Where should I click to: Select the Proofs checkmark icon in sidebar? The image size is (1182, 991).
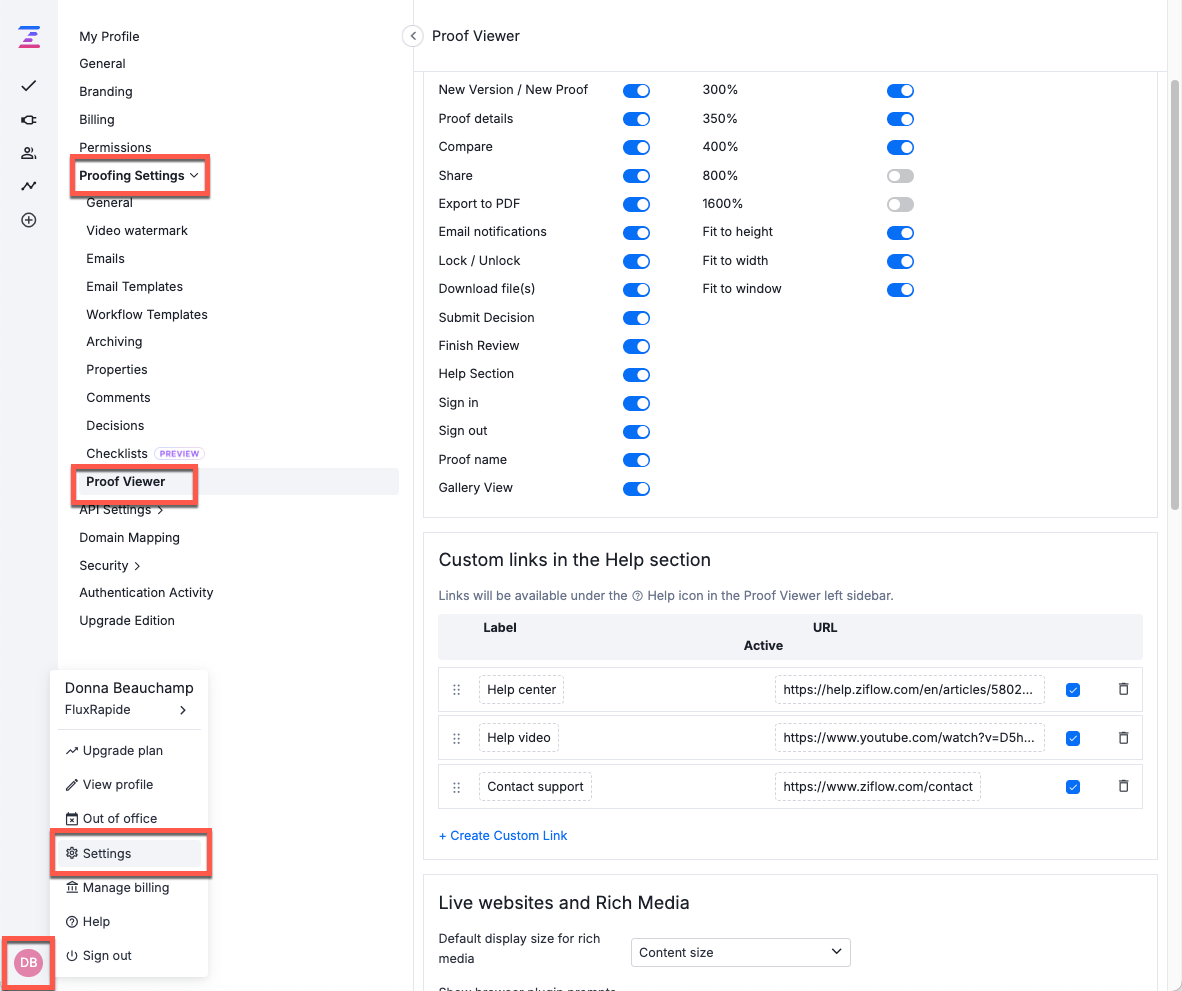pyautogui.click(x=28, y=86)
